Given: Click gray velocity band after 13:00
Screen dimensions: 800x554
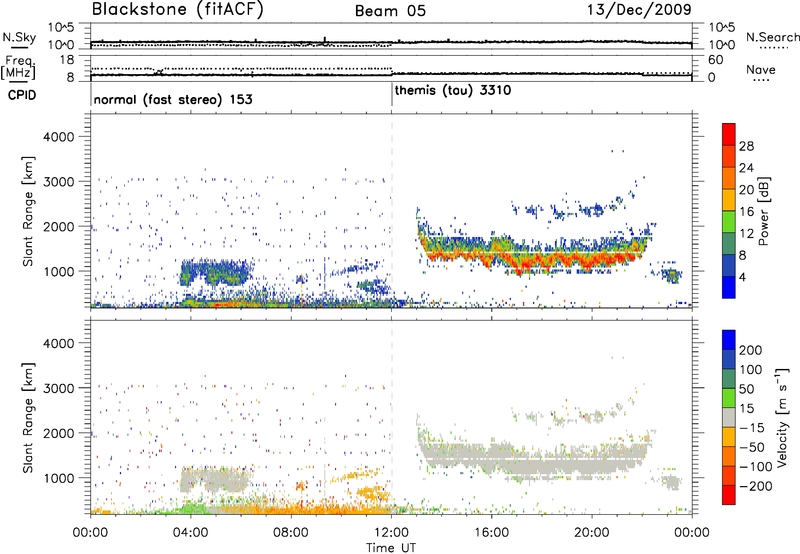Looking at the screenshot, I should [531, 459].
